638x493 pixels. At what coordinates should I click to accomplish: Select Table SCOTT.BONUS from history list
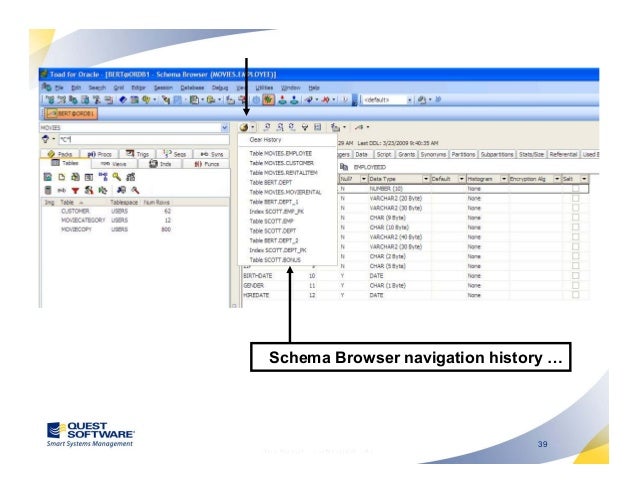click(x=275, y=260)
